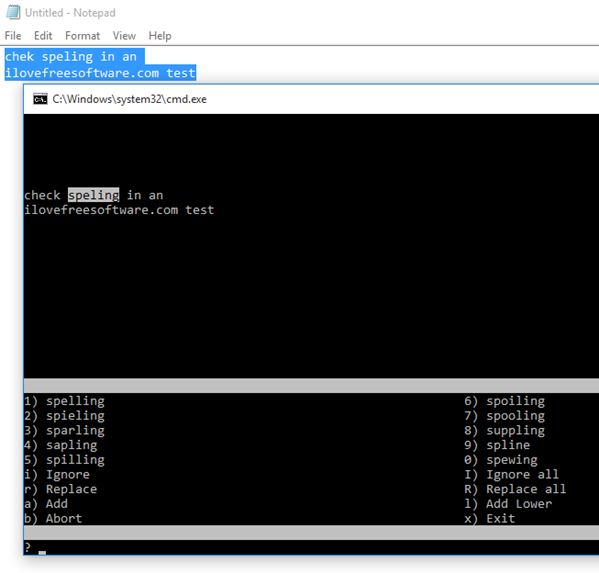The width and height of the screenshot is (599, 573).
Task: Click 'ilovefreesoftware.com test' line in cmd window
Action: (x=119, y=210)
